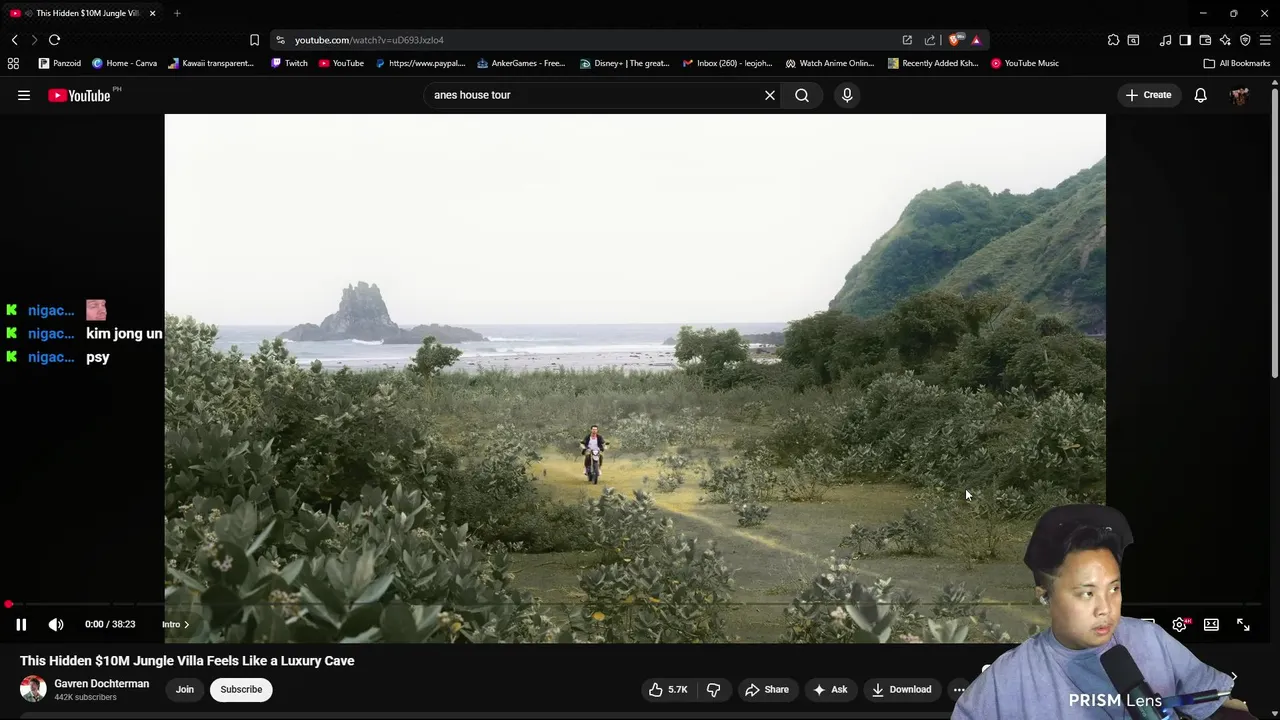Go to YouTube home via logo

point(79,95)
